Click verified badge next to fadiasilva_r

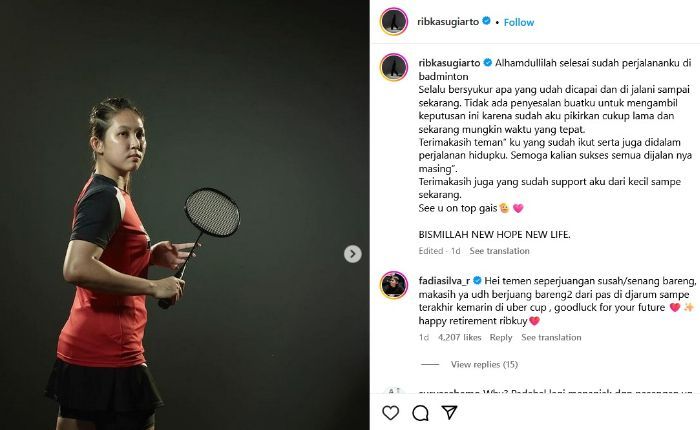(477, 280)
